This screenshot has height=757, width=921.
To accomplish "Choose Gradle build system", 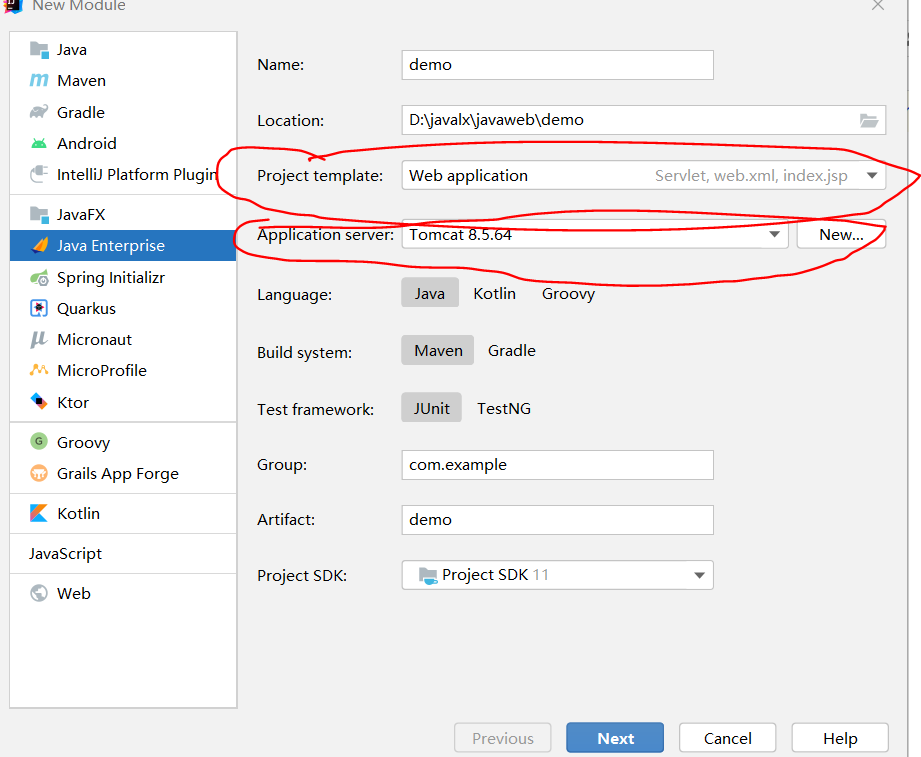I will click(512, 351).
